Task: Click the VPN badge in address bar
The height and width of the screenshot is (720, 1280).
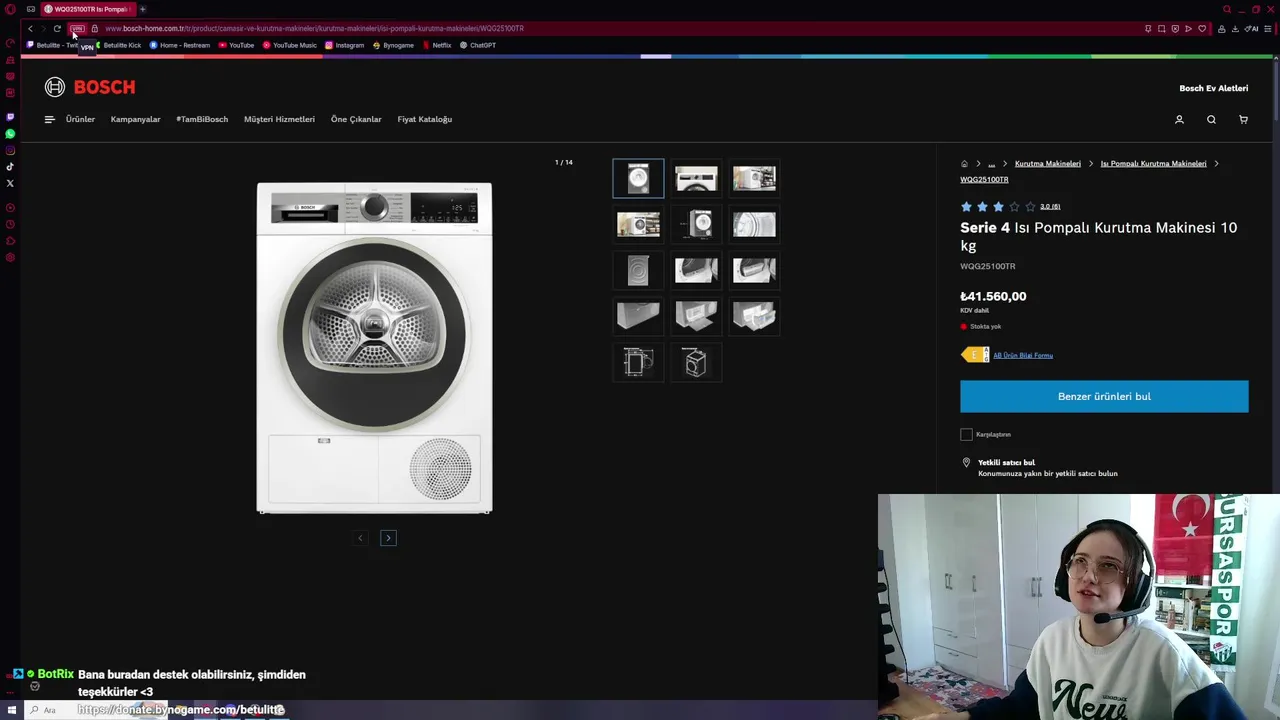Action: click(77, 28)
